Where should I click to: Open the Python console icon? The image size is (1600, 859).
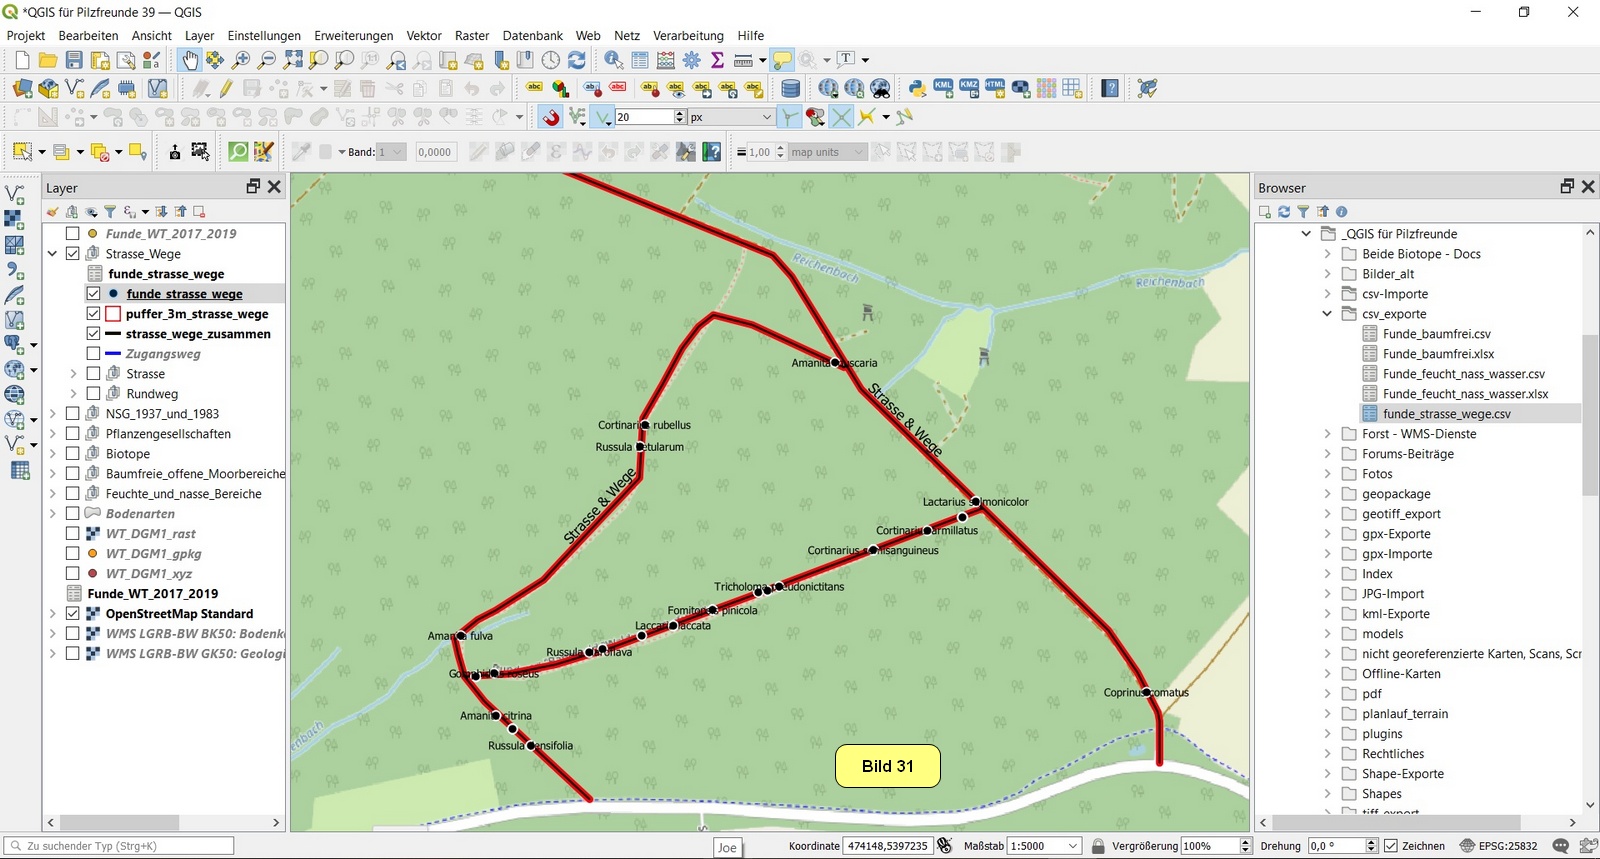[917, 88]
